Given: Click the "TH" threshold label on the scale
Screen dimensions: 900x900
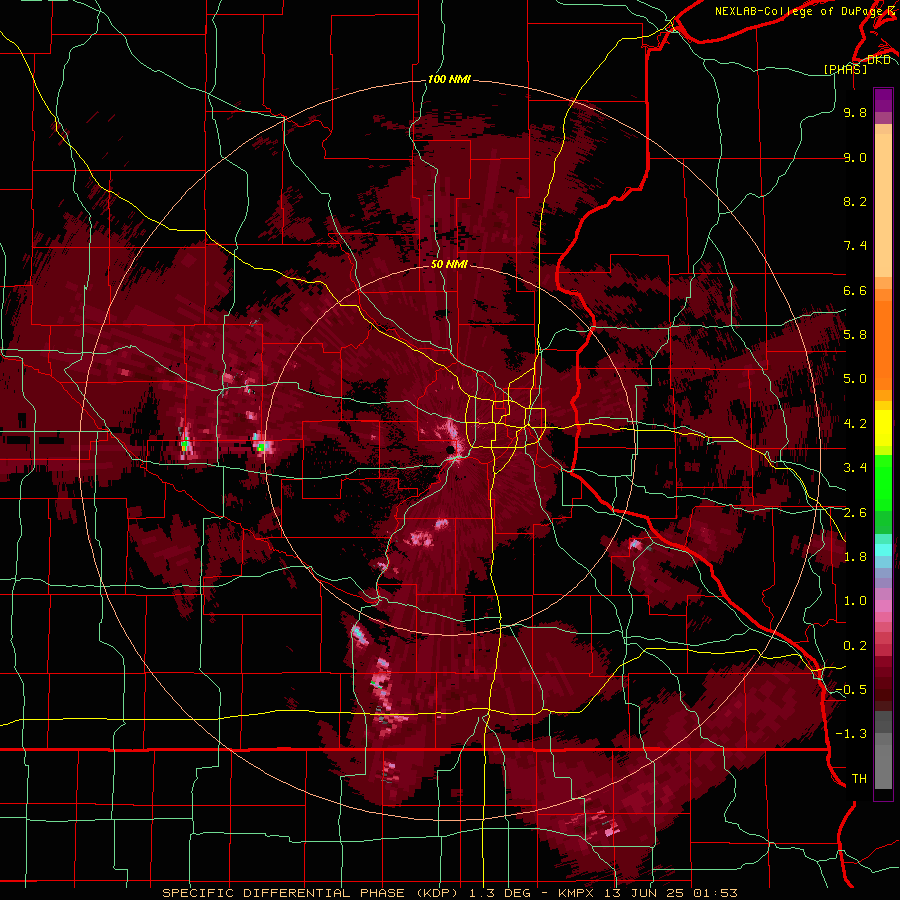Looking at the screenshot, I should click(x=859, y=778).
